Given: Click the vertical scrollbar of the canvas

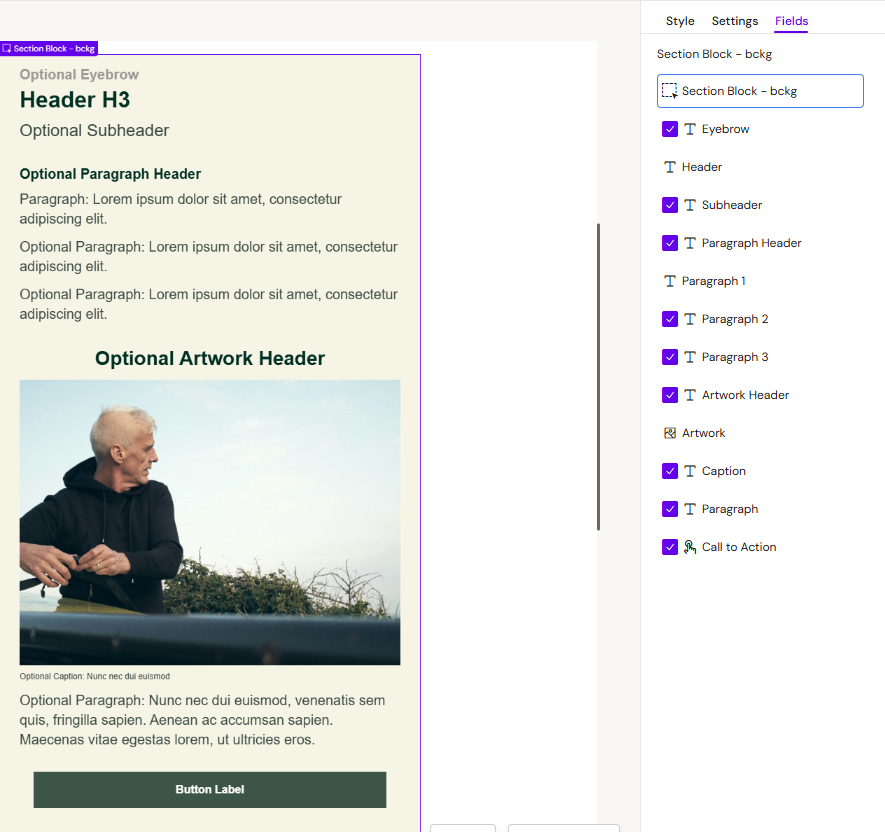Looking at the screenshot, I should tap(598, 376).
